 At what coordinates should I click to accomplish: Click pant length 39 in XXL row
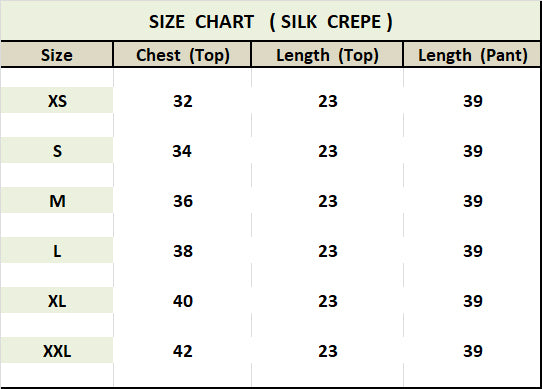point(473,351)
